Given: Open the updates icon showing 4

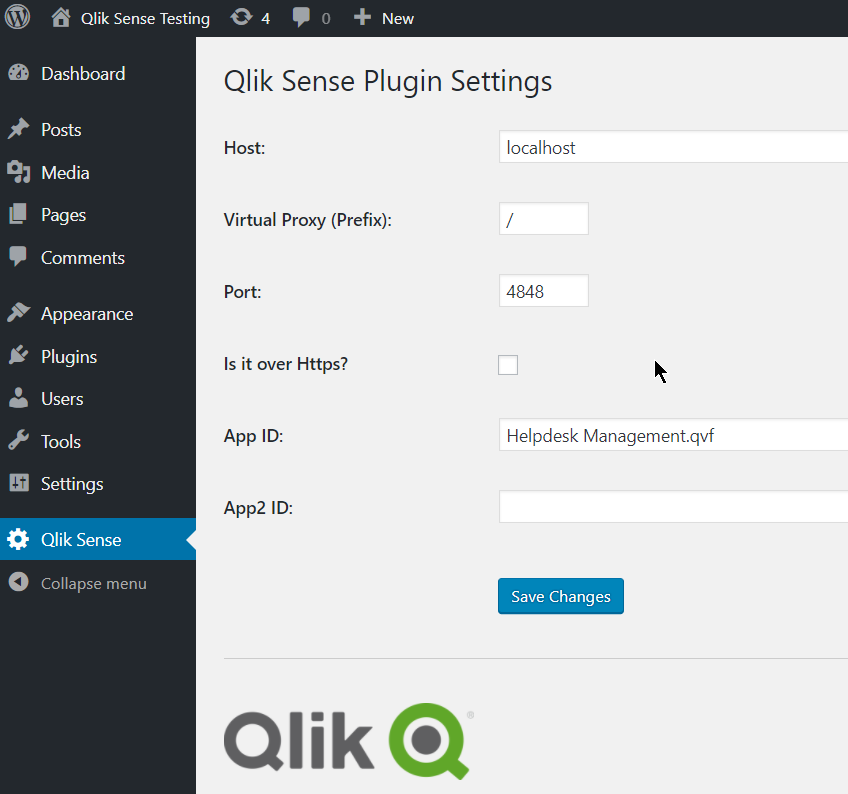Looking at the screenshot, I should 241,18.
